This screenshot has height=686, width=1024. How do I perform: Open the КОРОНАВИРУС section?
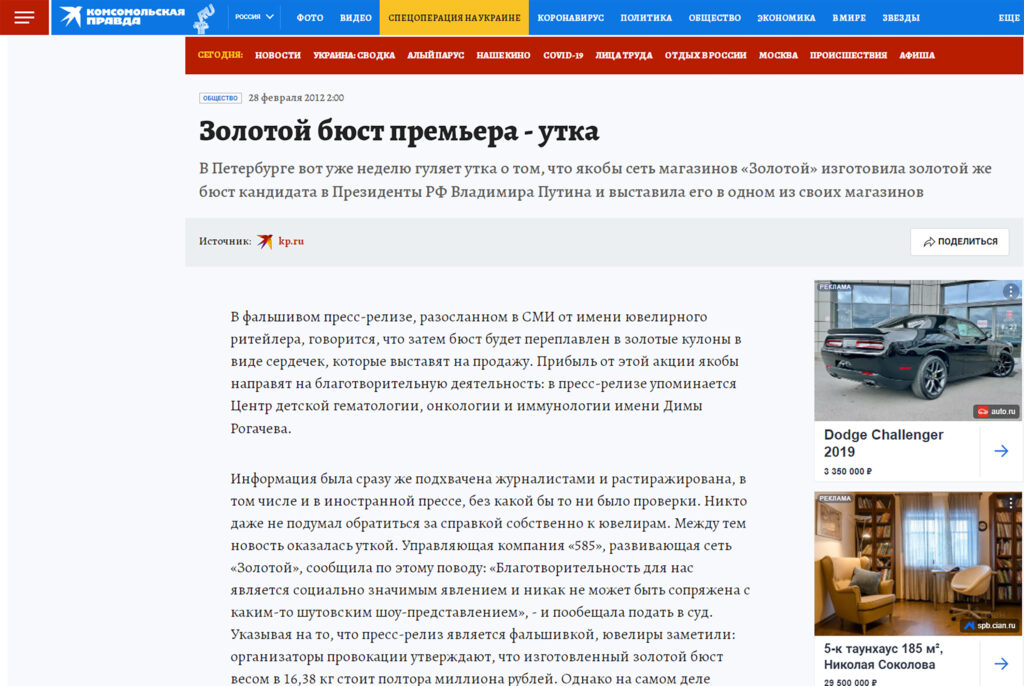pyautogui.click(x=570, y=17)
